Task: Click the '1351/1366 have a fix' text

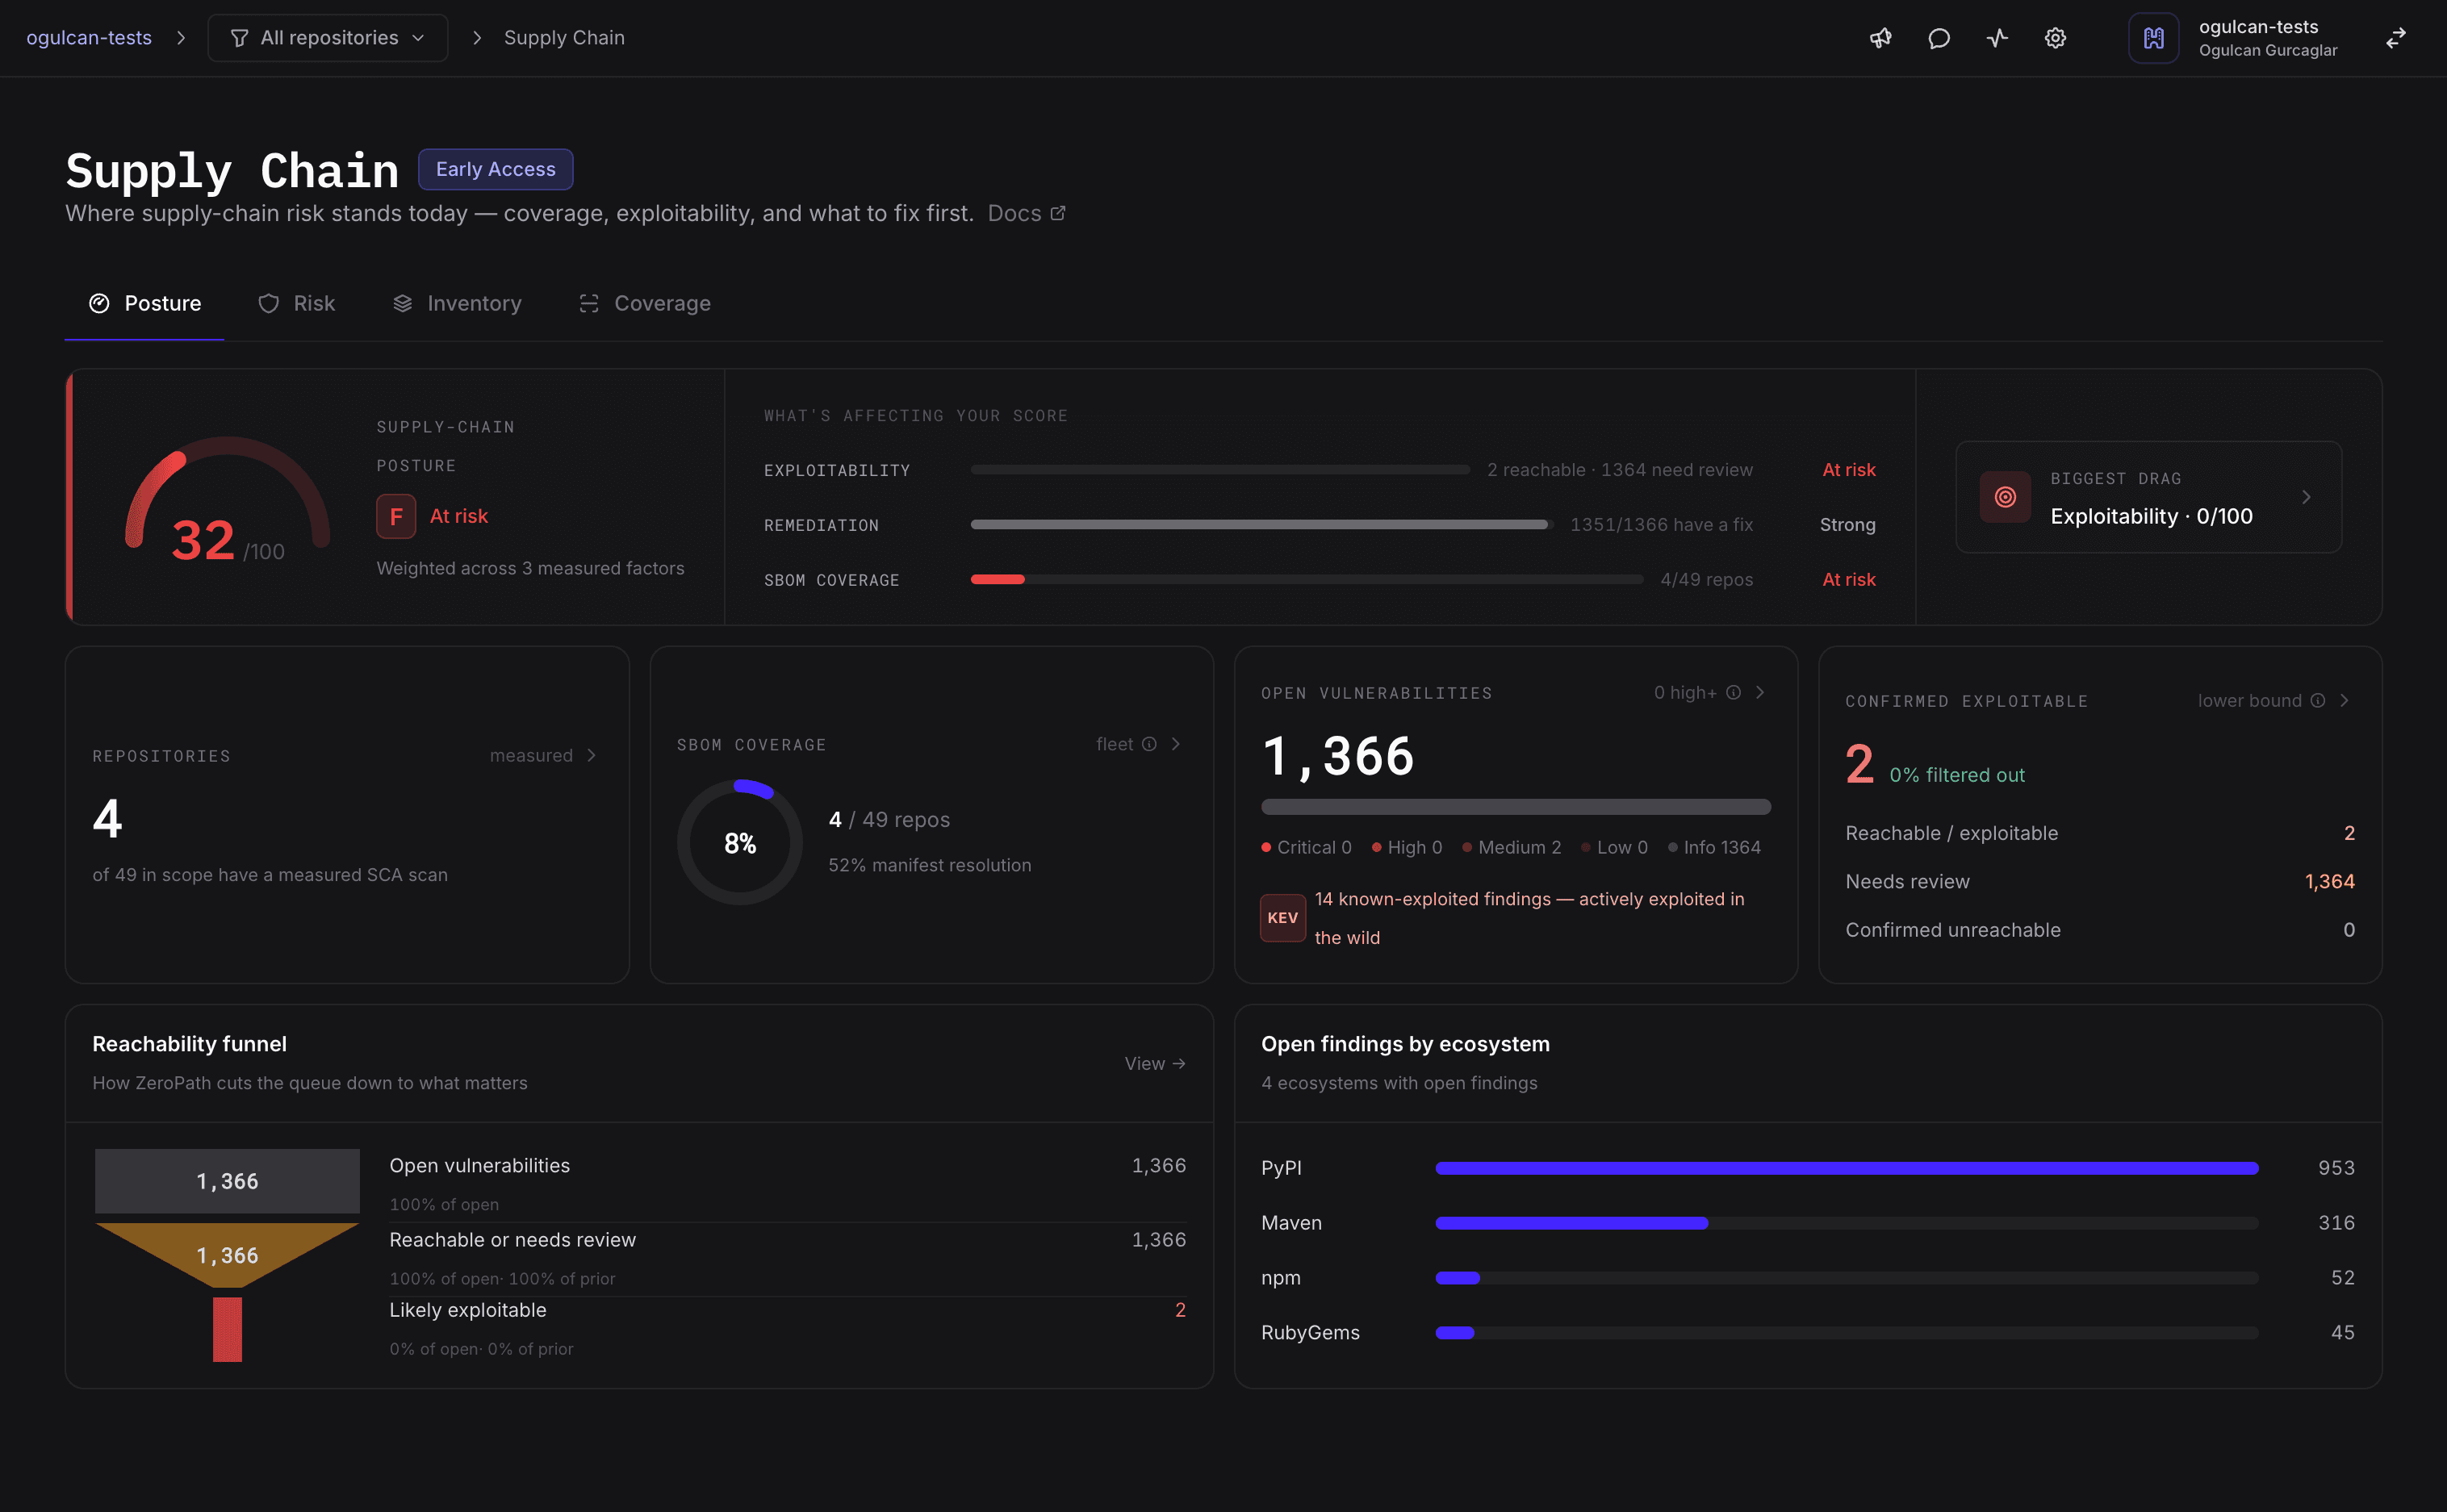Action: (1661, 525)
